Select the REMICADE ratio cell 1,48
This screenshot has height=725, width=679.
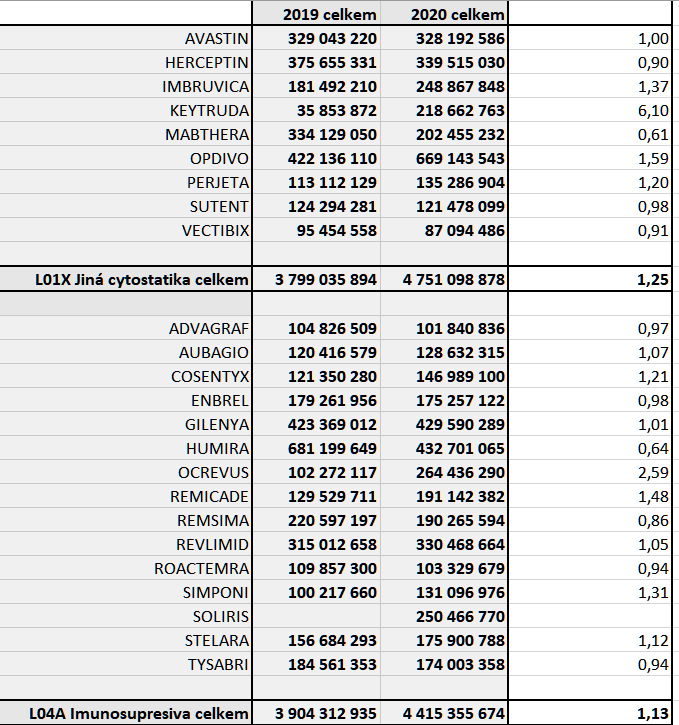(x=590, y=497)
